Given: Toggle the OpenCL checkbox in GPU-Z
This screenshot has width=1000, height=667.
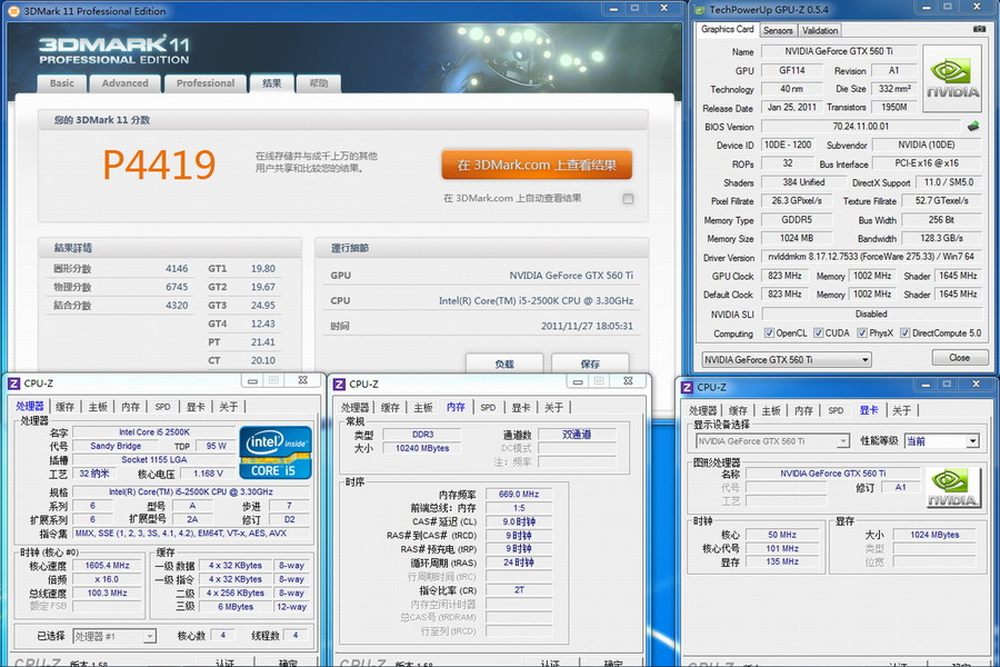Looking at the screenshot, I should coord(769,333).
